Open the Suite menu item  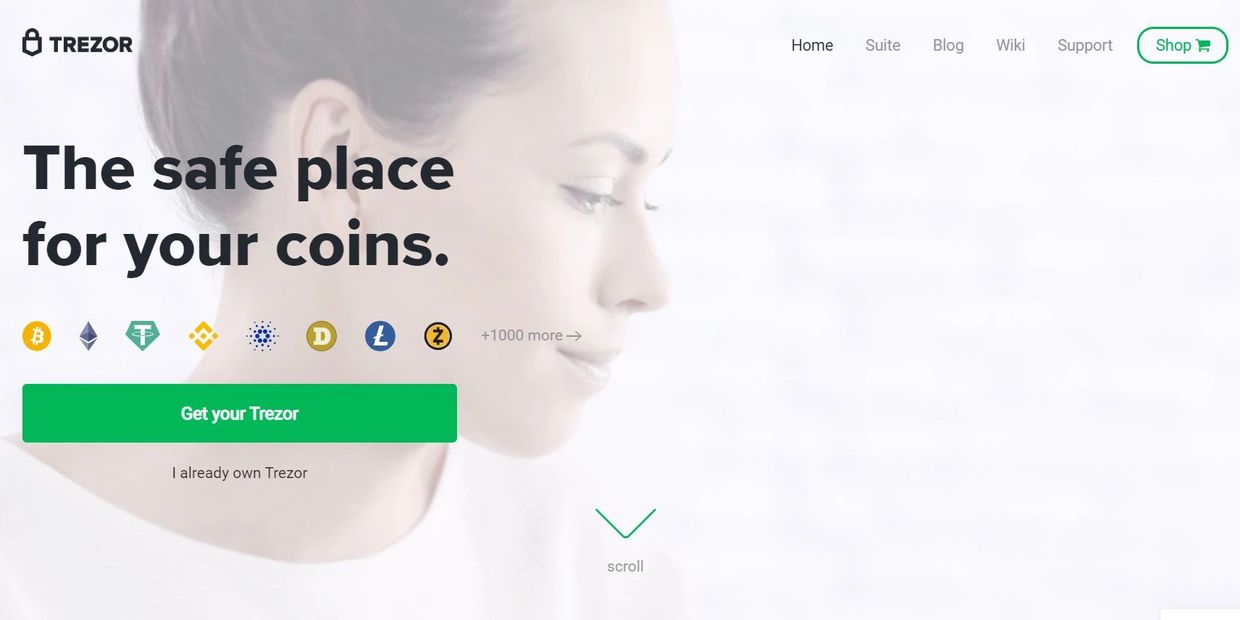click(883, 45)
